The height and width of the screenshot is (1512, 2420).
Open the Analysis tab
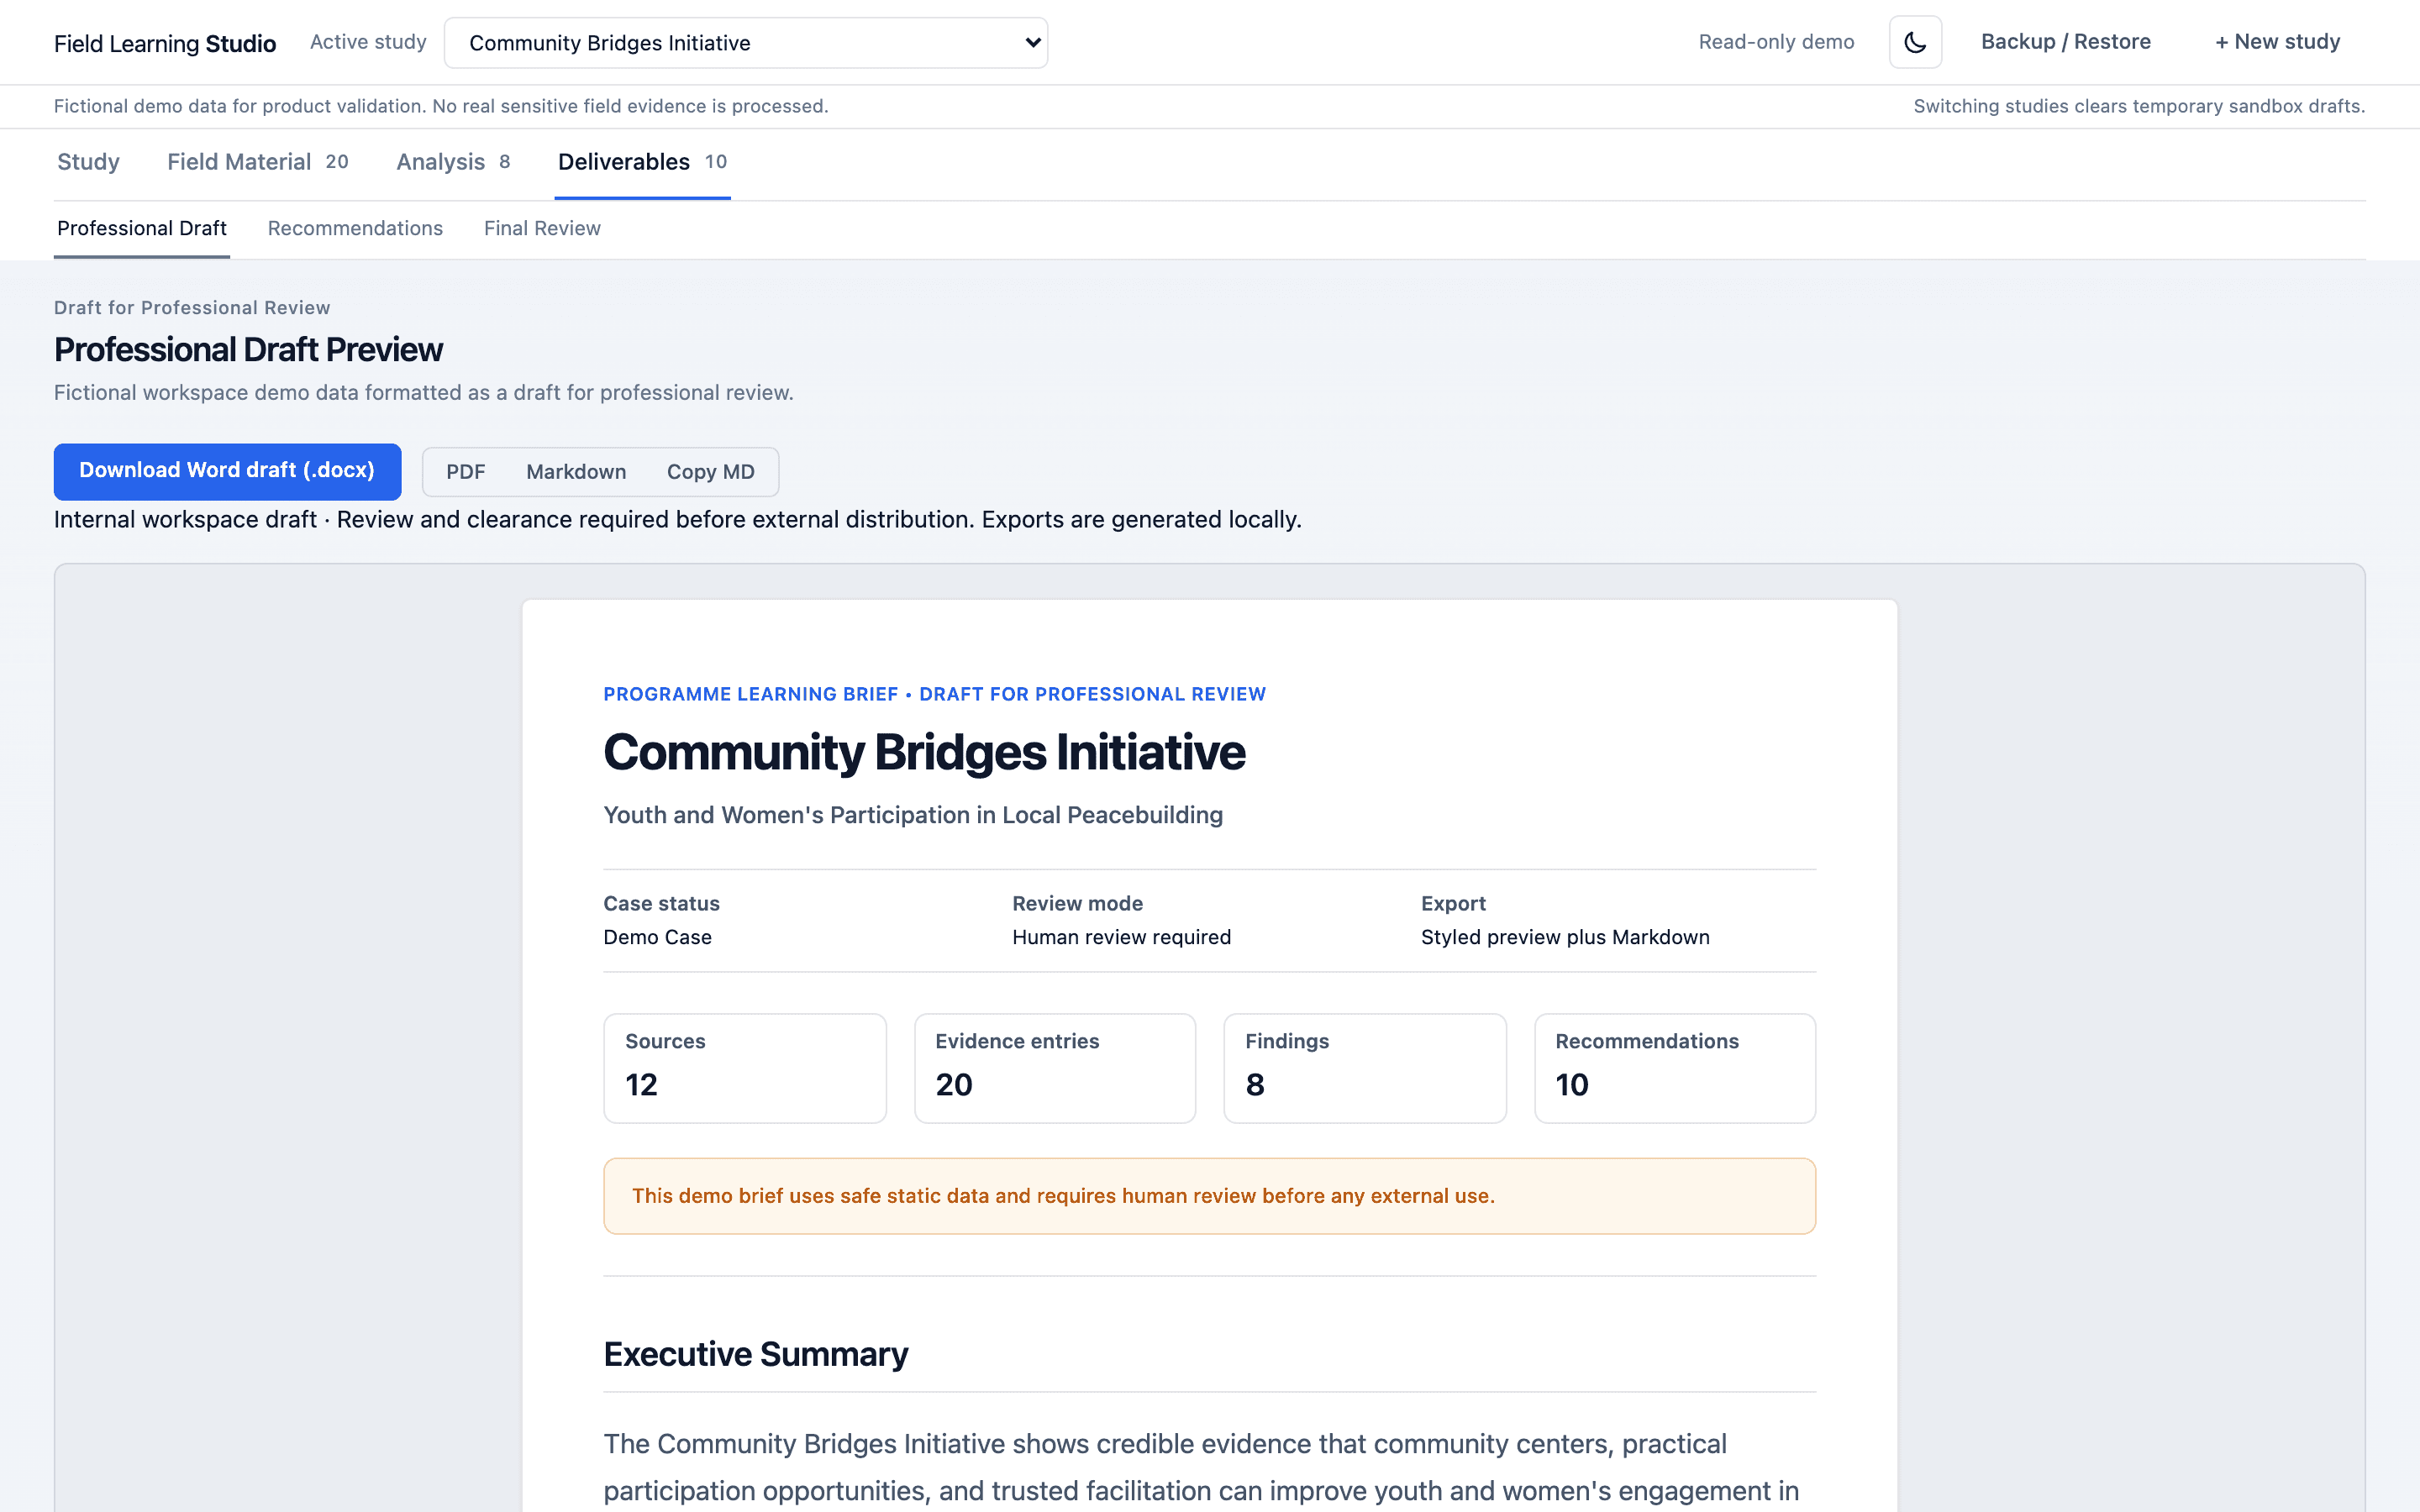pyautogui.click(x=453, y=162)
